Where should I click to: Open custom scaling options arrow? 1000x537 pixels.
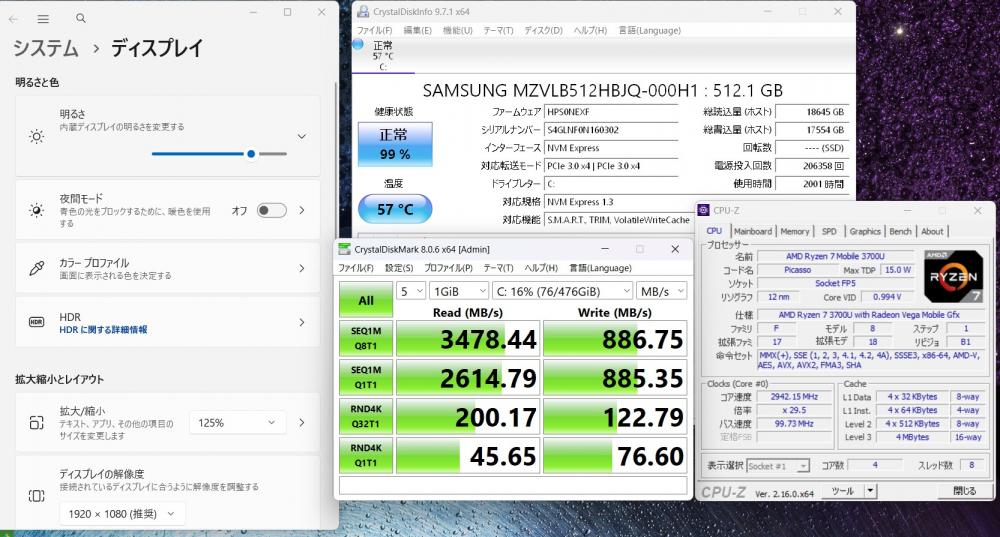pos(302,423)
